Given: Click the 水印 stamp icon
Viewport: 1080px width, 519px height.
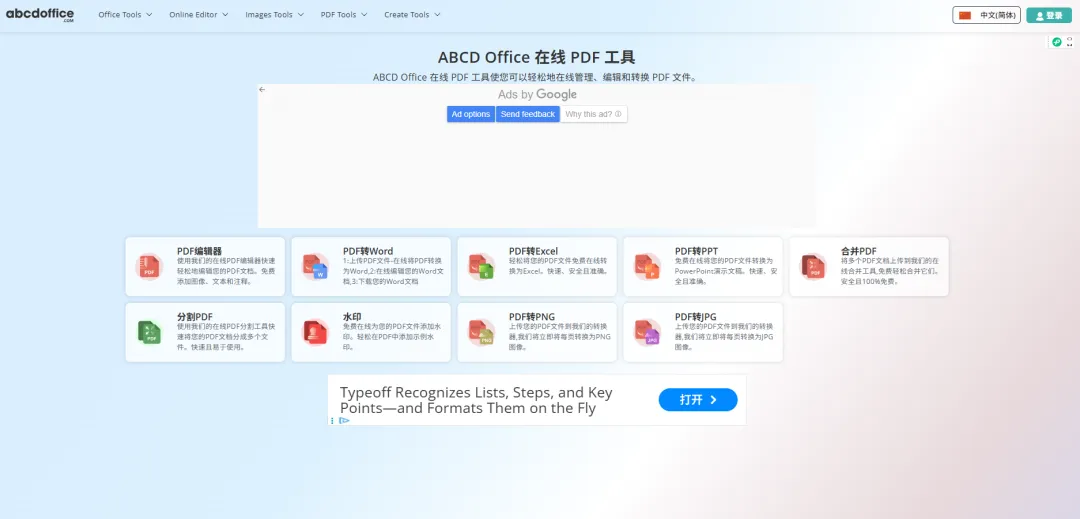Looking at the screenshot, I should coord(315,332).
